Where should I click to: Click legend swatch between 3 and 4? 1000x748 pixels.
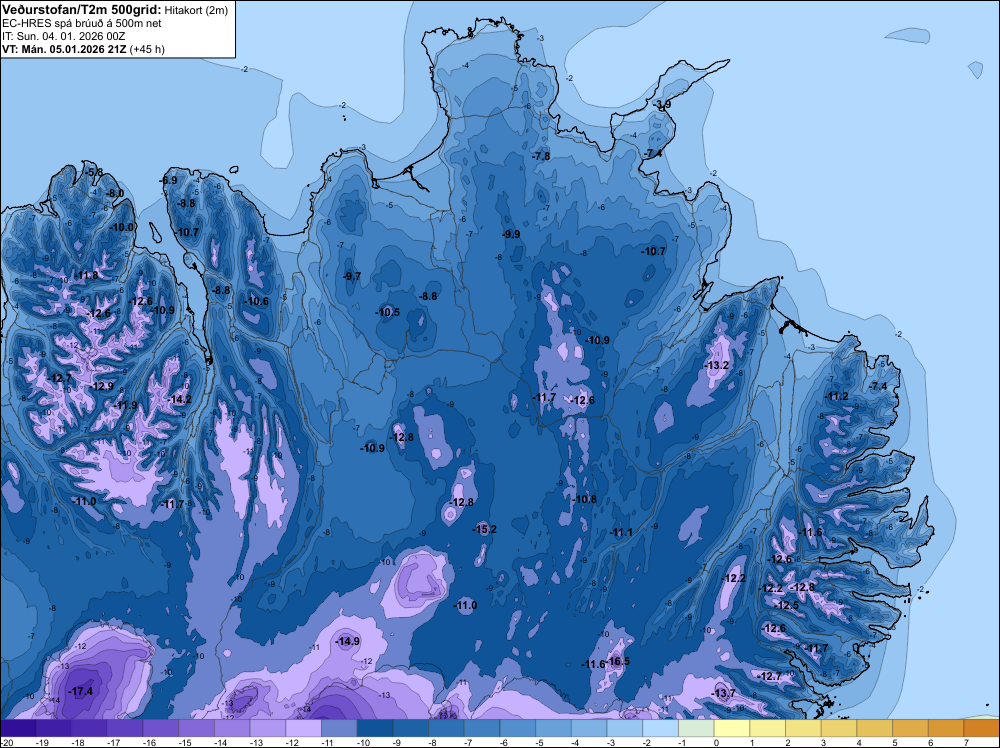coord(839,728)
